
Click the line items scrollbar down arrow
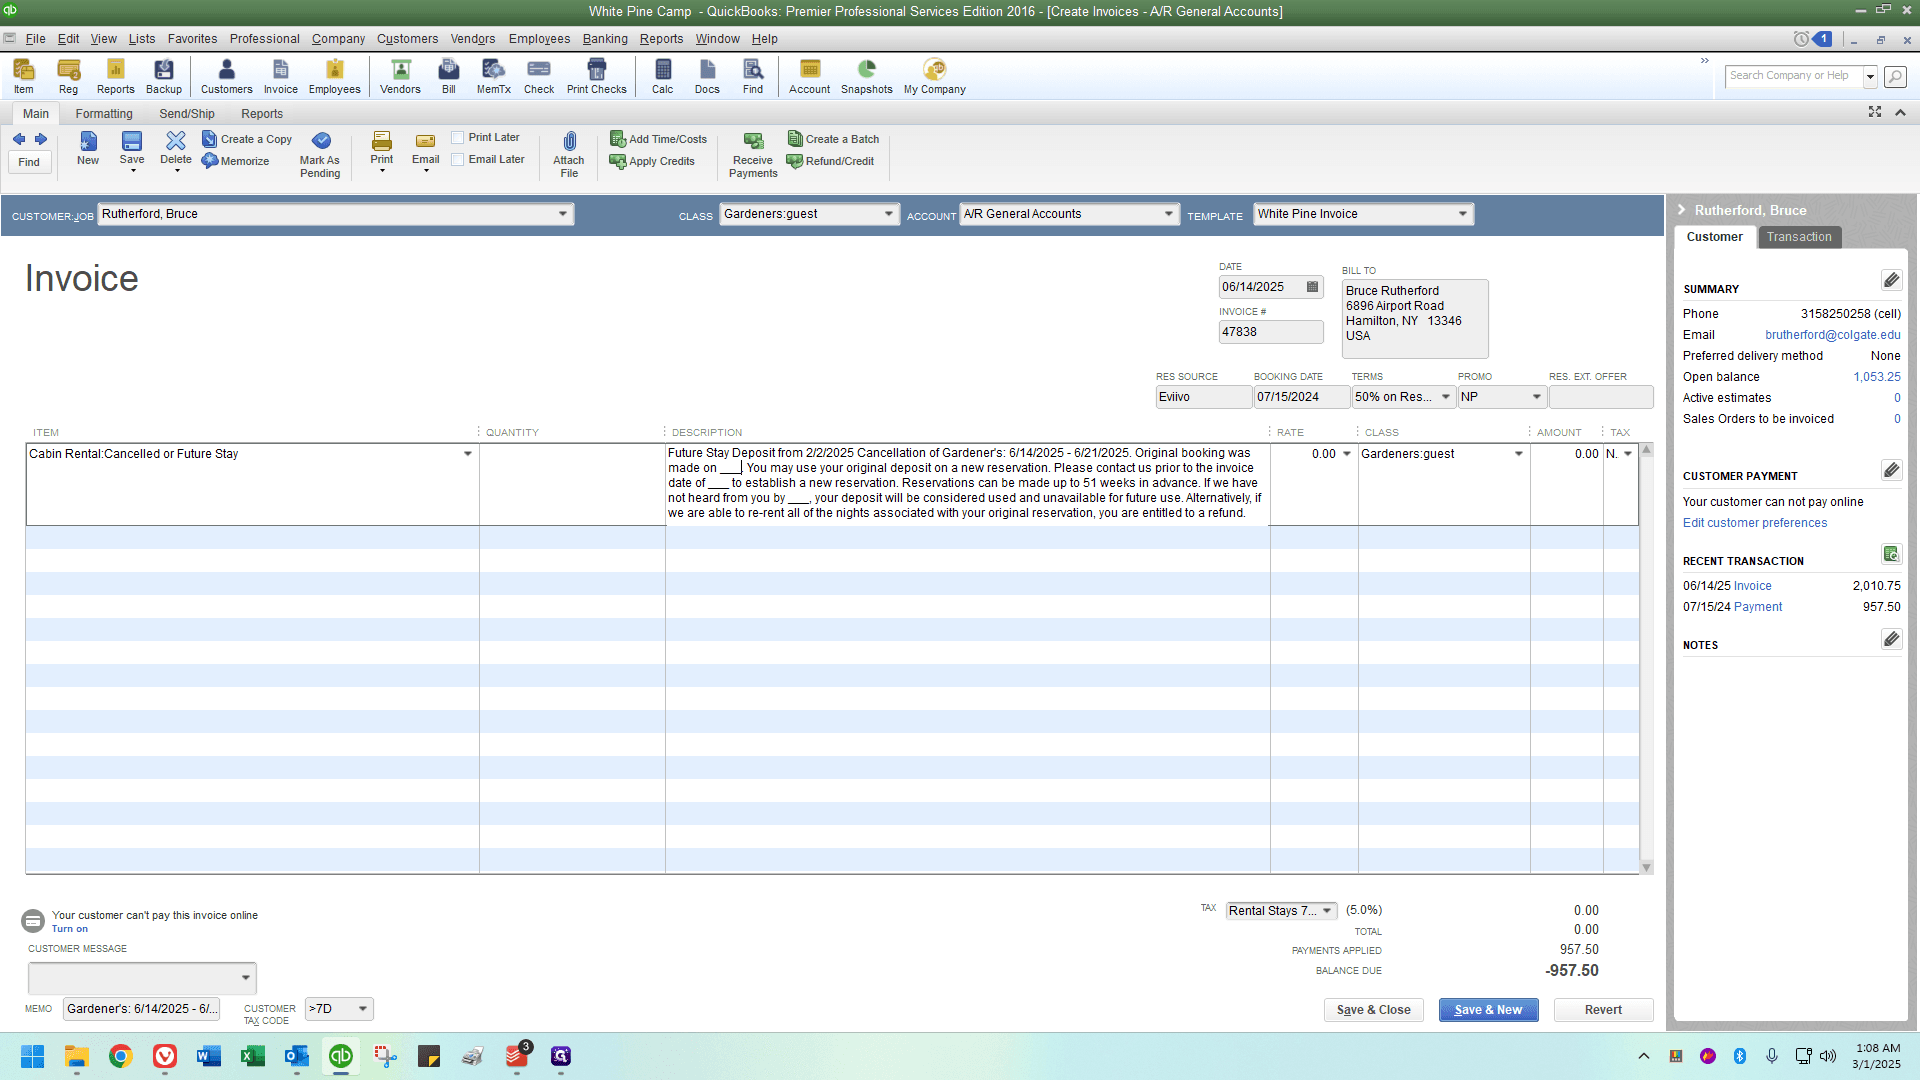coord(1646,867)
